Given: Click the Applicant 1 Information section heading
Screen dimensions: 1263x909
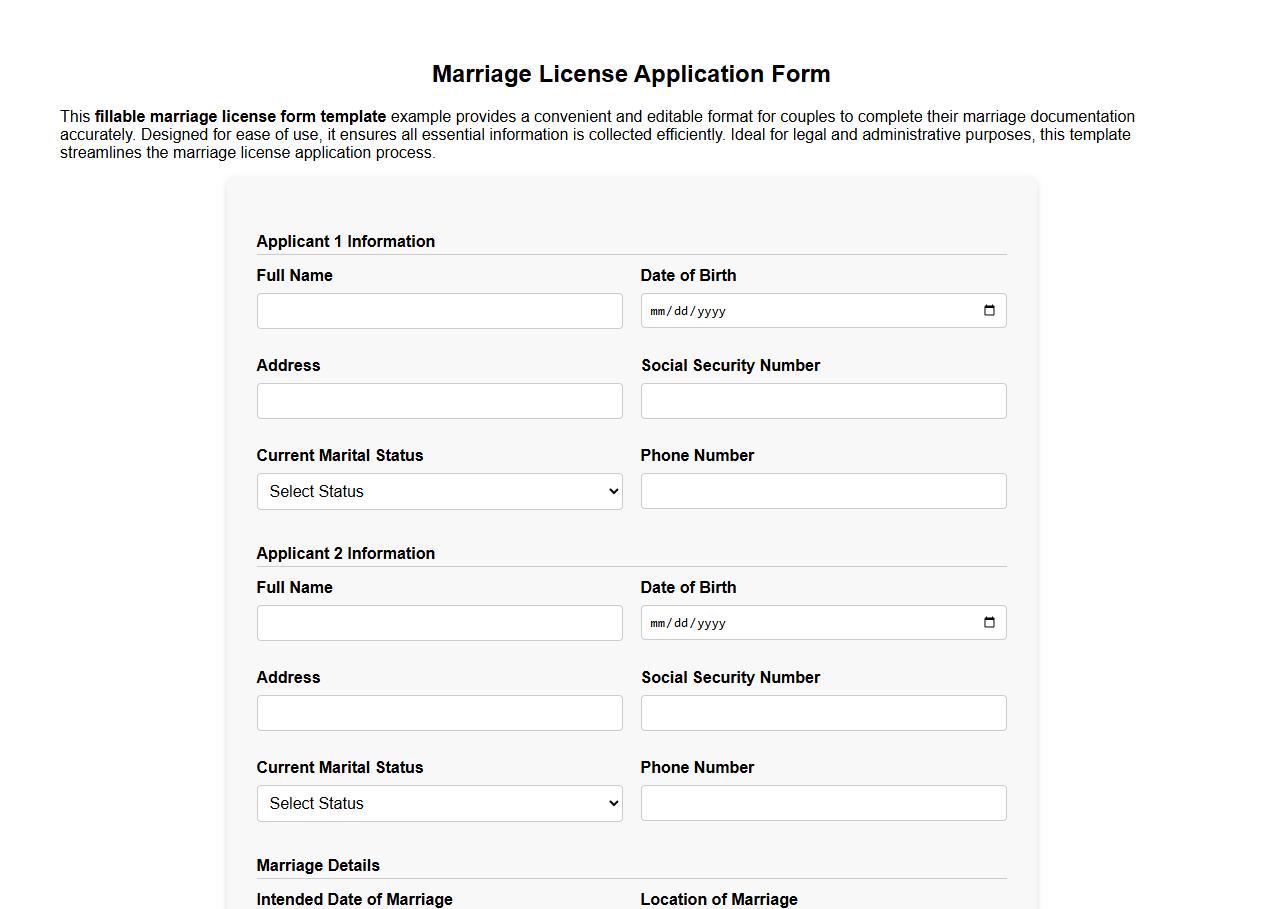Looking at the screenshot, I should pyautogui.click(x=346, y=241).
